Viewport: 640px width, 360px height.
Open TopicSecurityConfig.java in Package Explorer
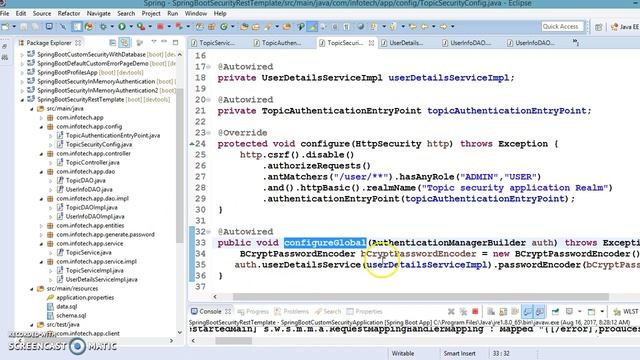[x=99, y=144]
